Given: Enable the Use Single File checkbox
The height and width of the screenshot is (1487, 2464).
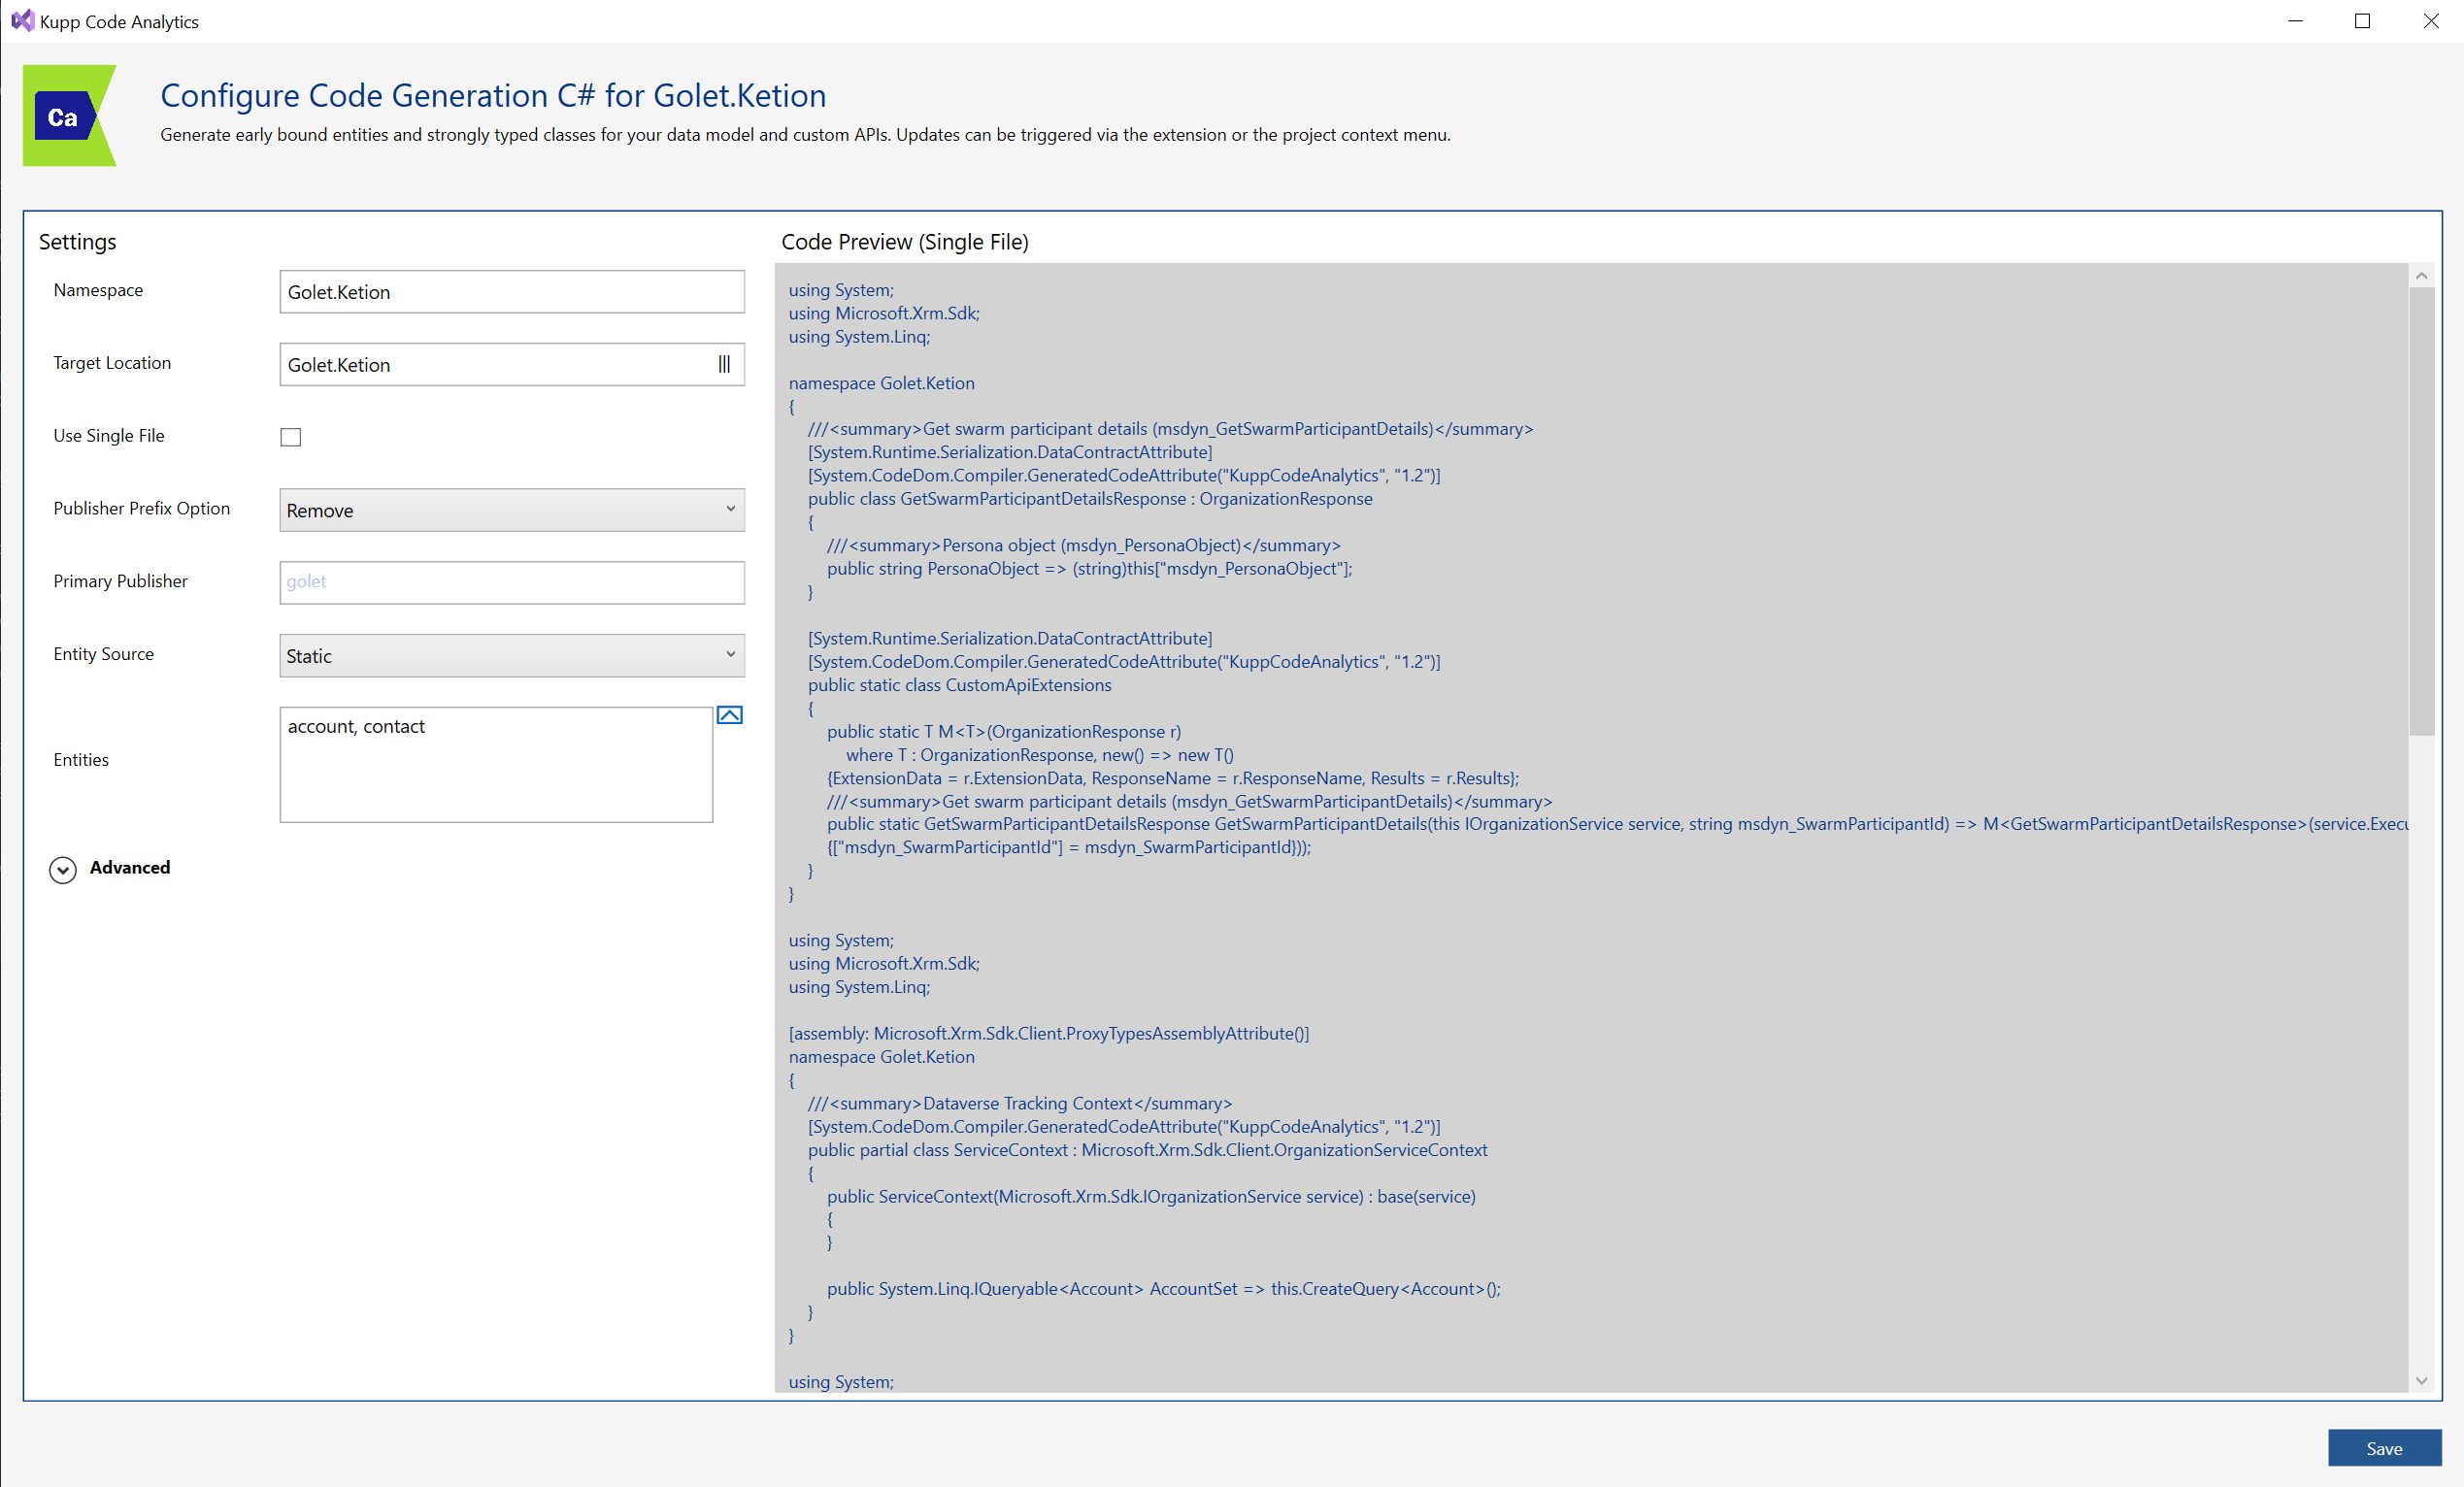Looking at the screenshot, I should [x=290, y=436].
